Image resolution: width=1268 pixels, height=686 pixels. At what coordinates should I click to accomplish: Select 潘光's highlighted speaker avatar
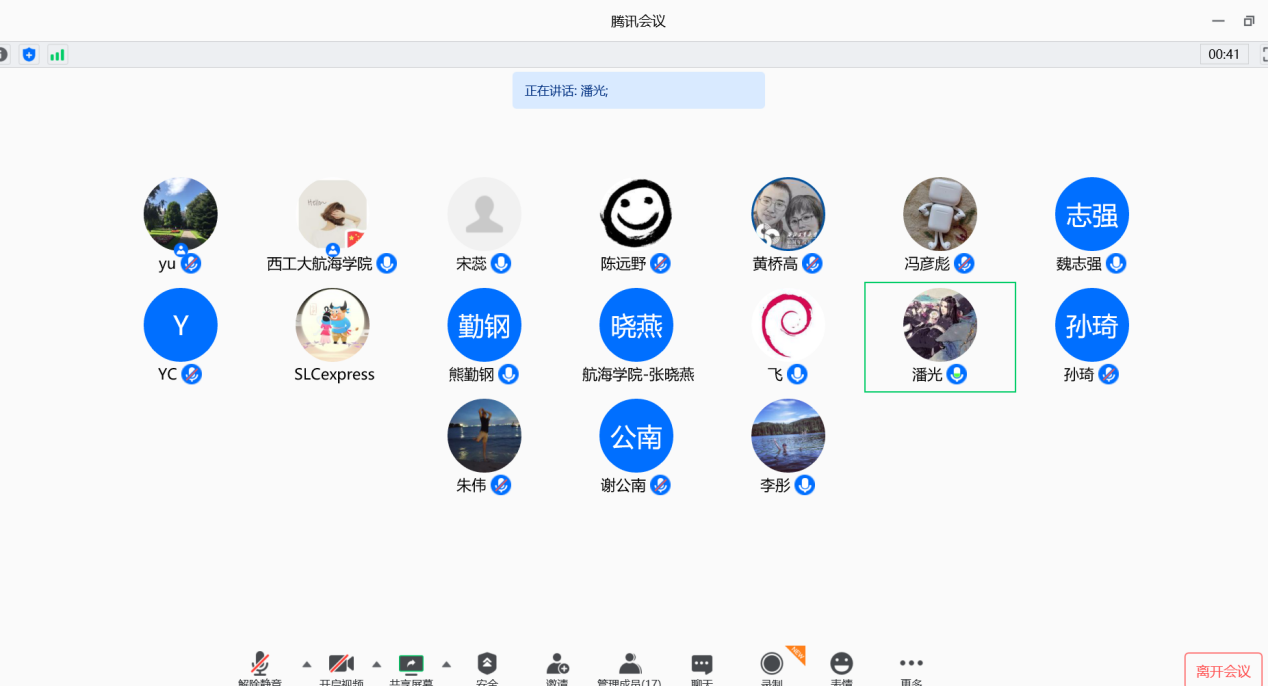click(x=940, y=325)
